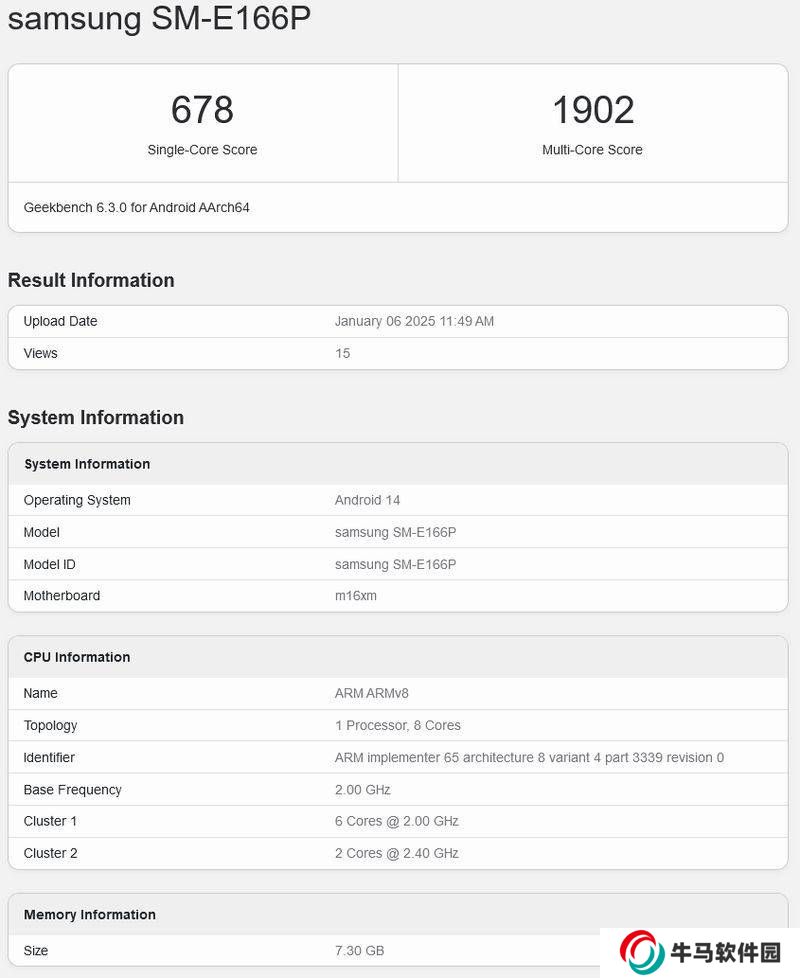Click the samsung SM-E166P page title
The image size is (800, 978).
(160, 19)
